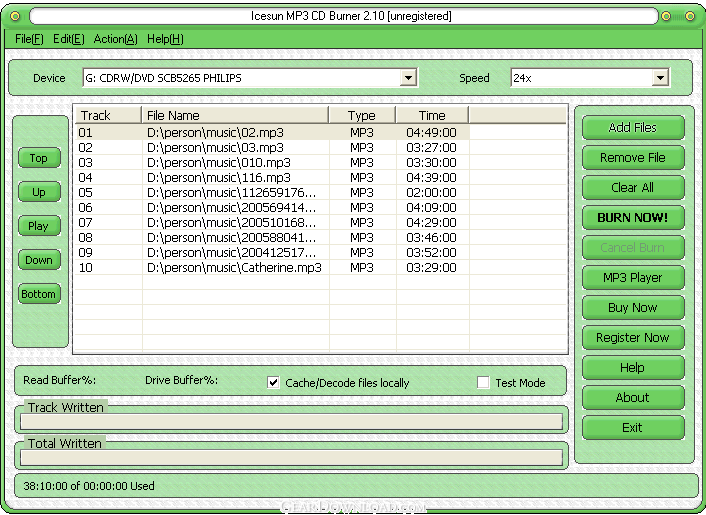Click the Speed field showing 24x
706x515 pixels.
point(590,78)
